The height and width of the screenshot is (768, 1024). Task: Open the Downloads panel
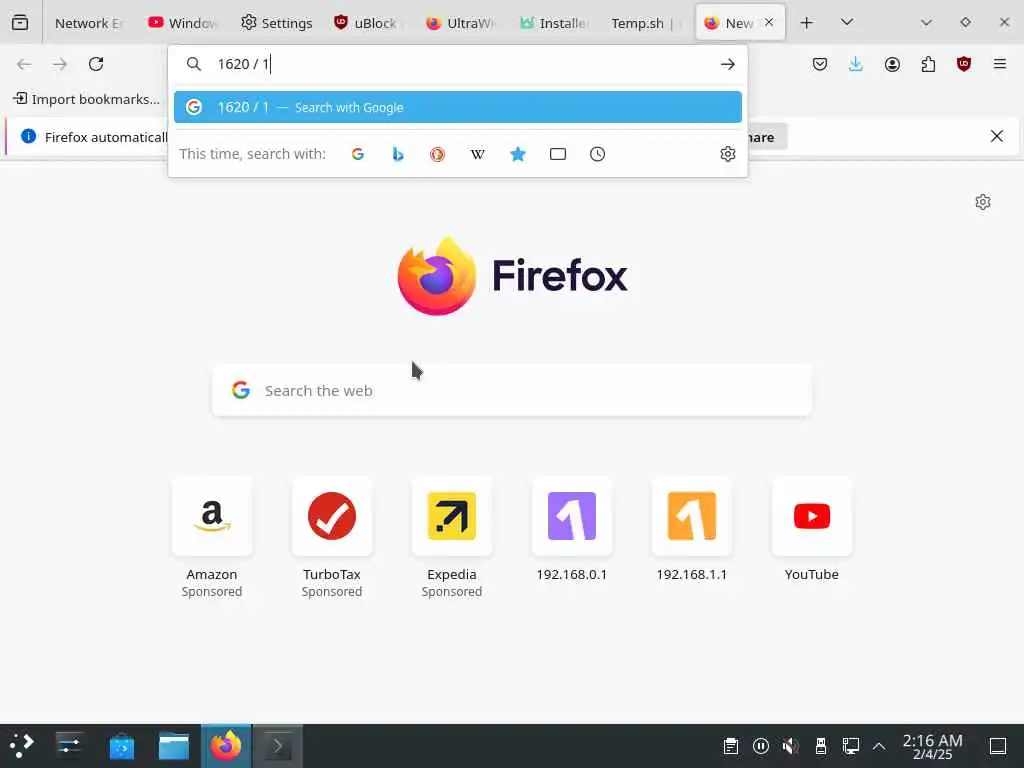pos(856,64)
